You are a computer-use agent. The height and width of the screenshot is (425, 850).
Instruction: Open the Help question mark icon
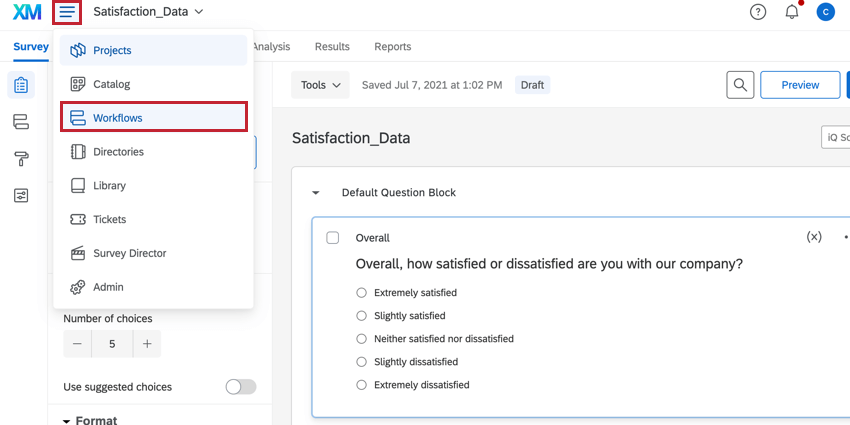tap(758, 12)
